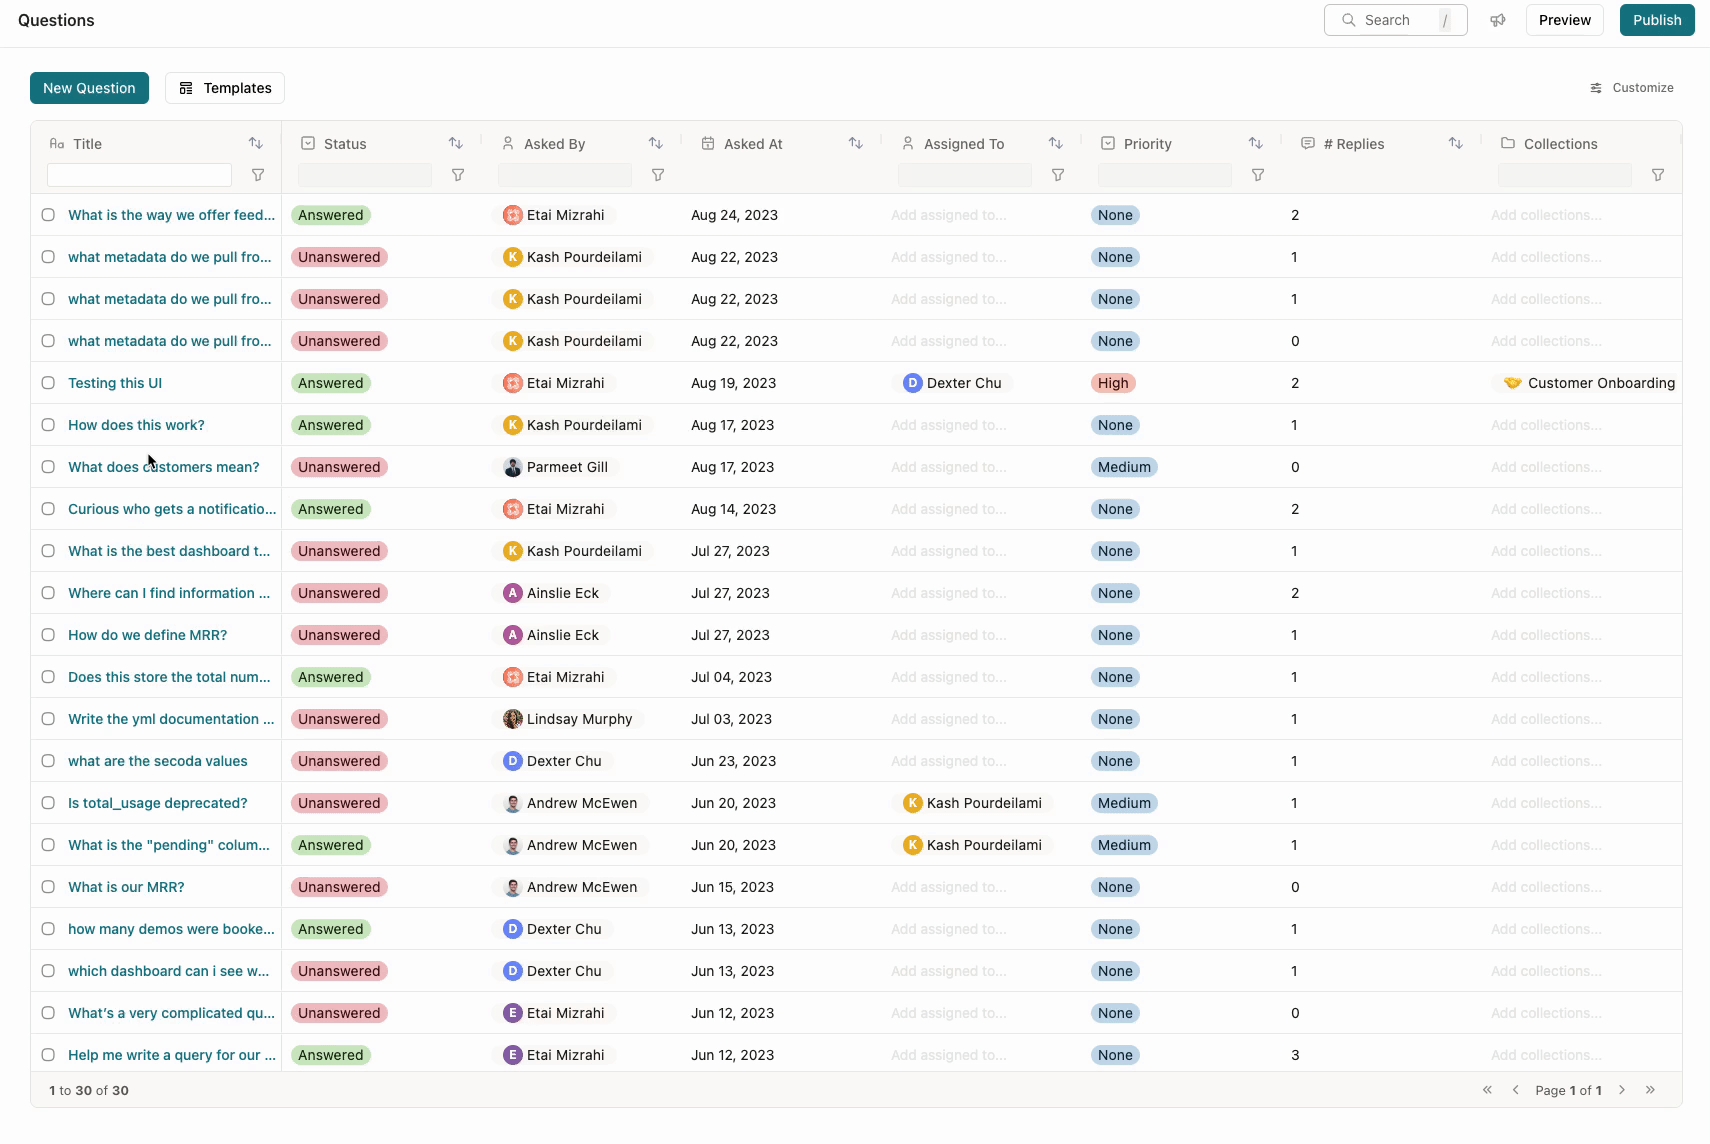Image resolution: width=1710 pixels, height=1144 pixels.
Task: Click the sort arrows in Title column
Action: point(256,143)
